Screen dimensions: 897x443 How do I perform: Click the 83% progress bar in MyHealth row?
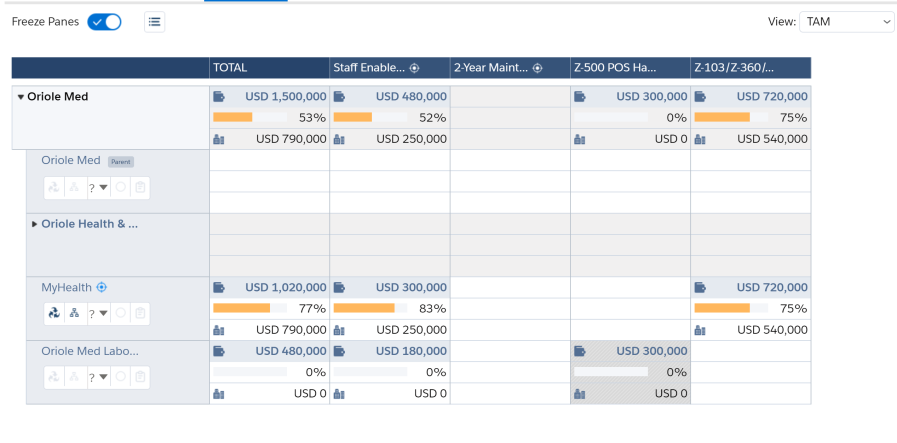coord(370,308)
